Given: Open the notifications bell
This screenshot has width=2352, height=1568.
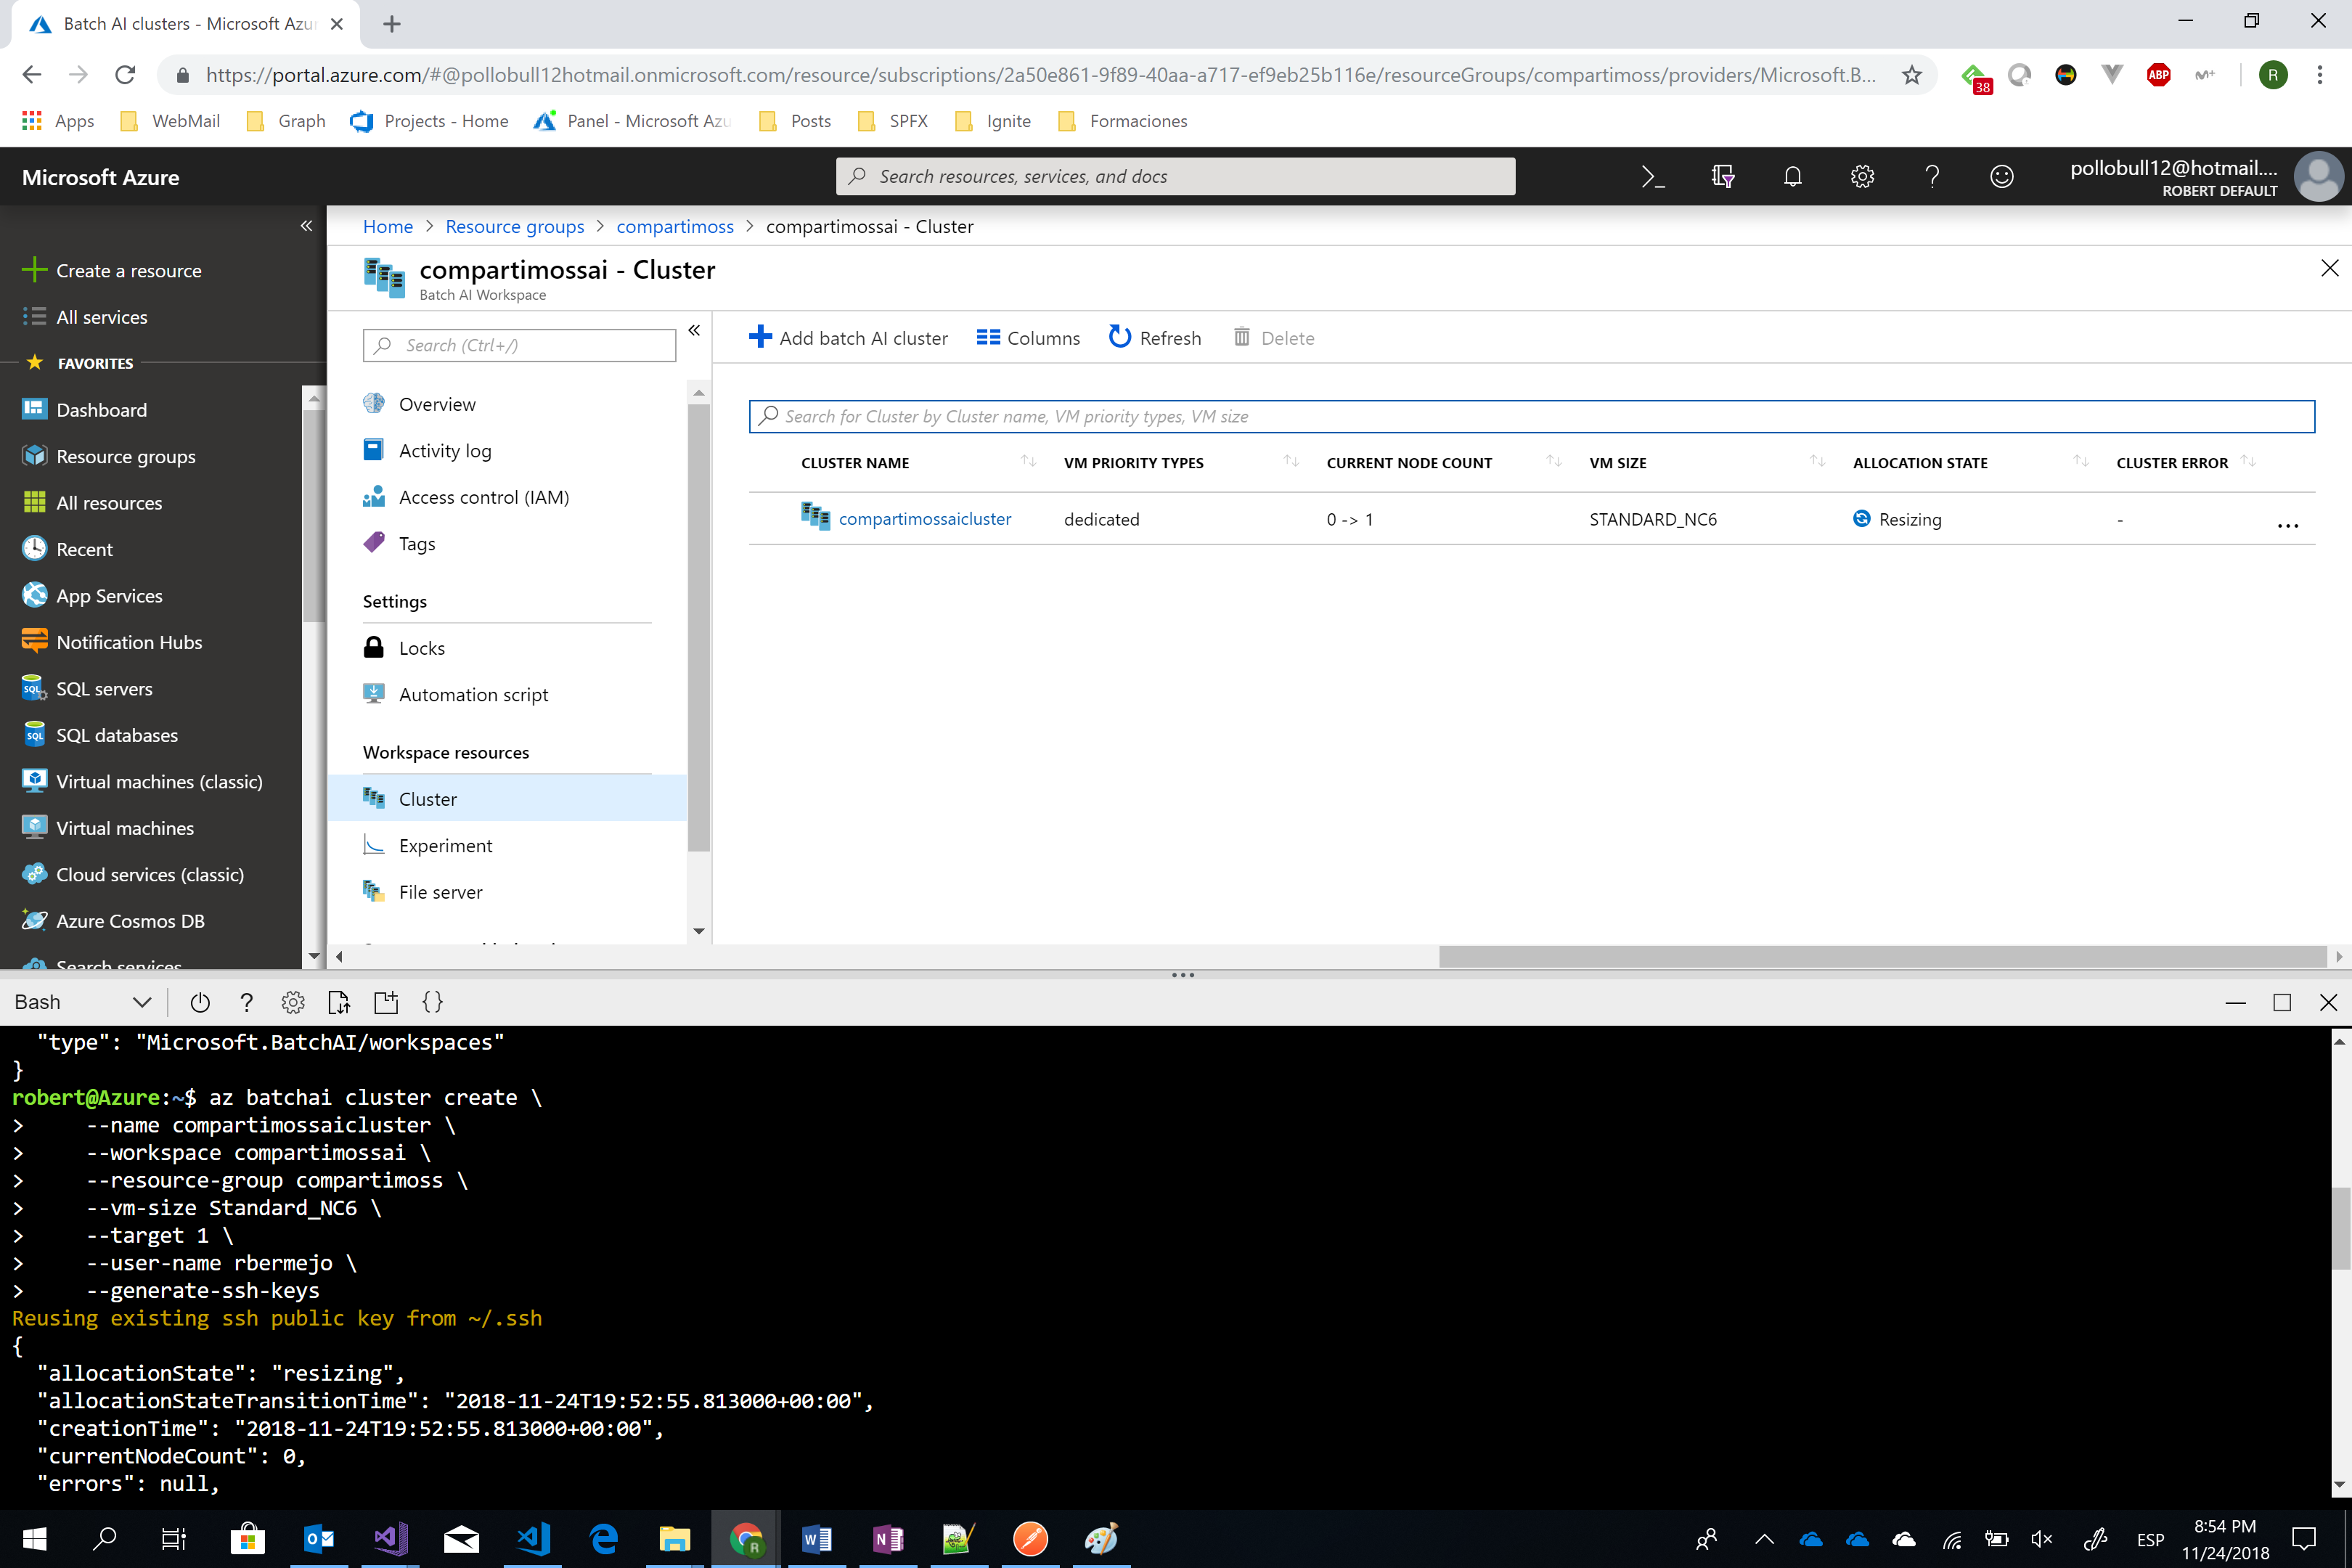Looking at the screenshot, I should tap(1792, 176).
